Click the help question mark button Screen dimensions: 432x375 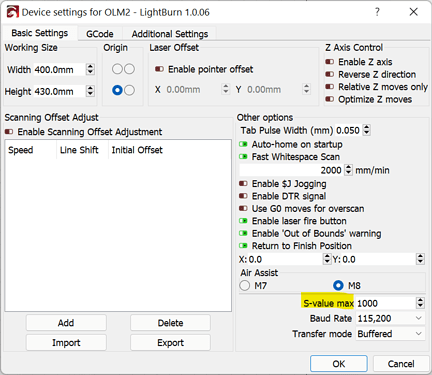(377, 12)
